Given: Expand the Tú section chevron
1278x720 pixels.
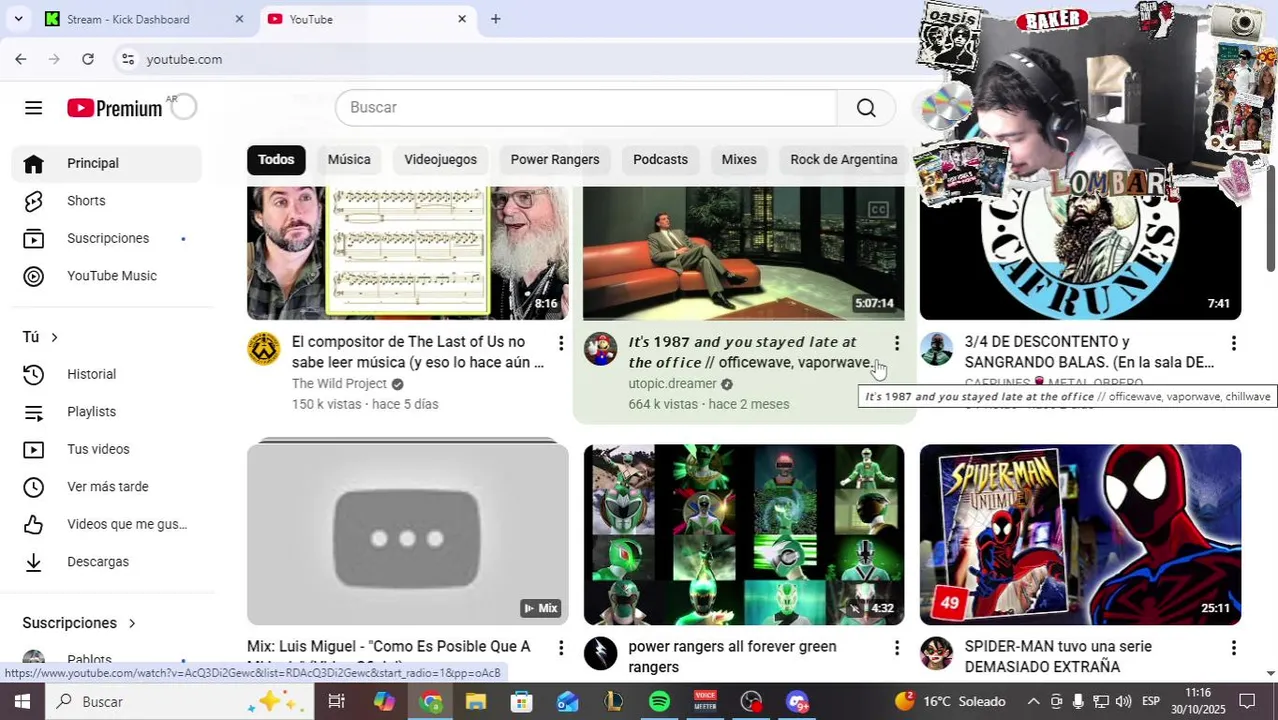Looking at the screenshot, I should point(54,337).
